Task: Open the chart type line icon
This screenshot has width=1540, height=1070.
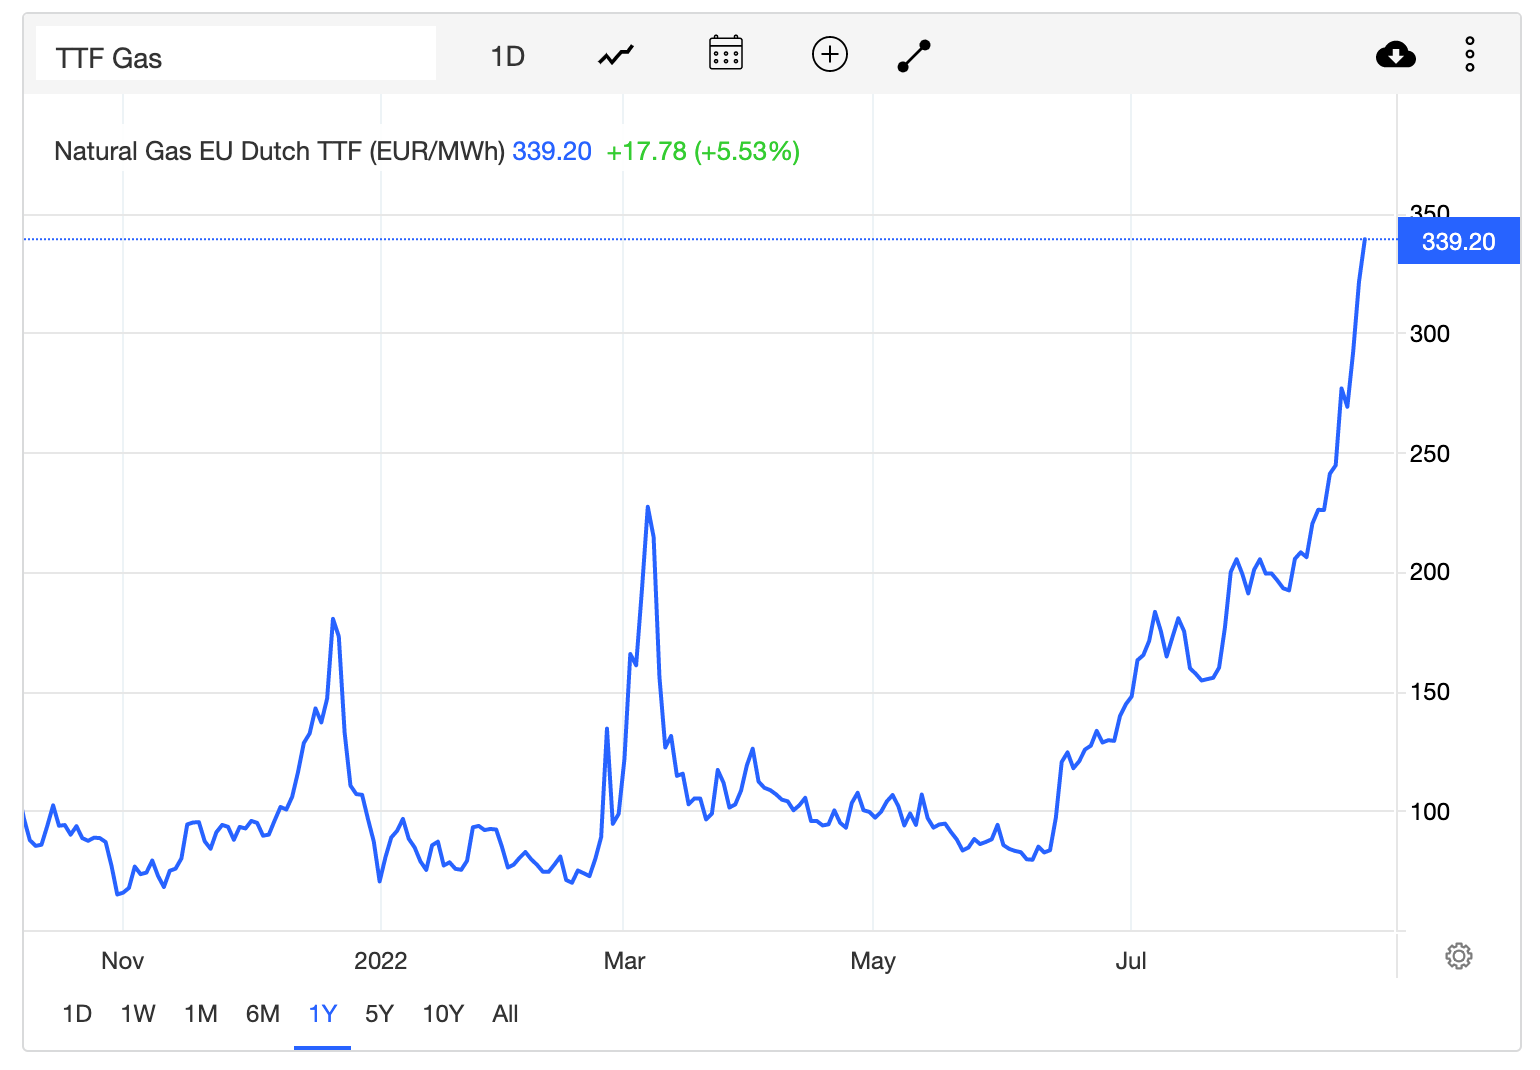Action: [616, 55]
